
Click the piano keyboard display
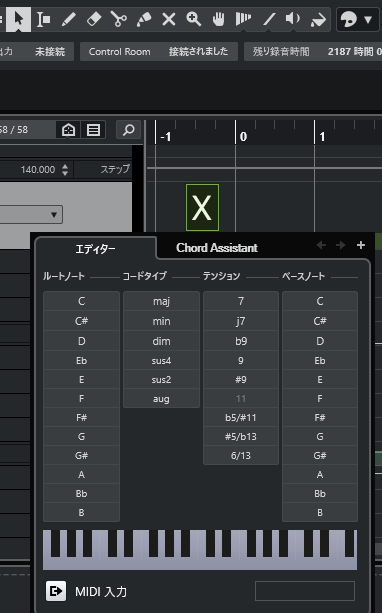tap(200, 549)
